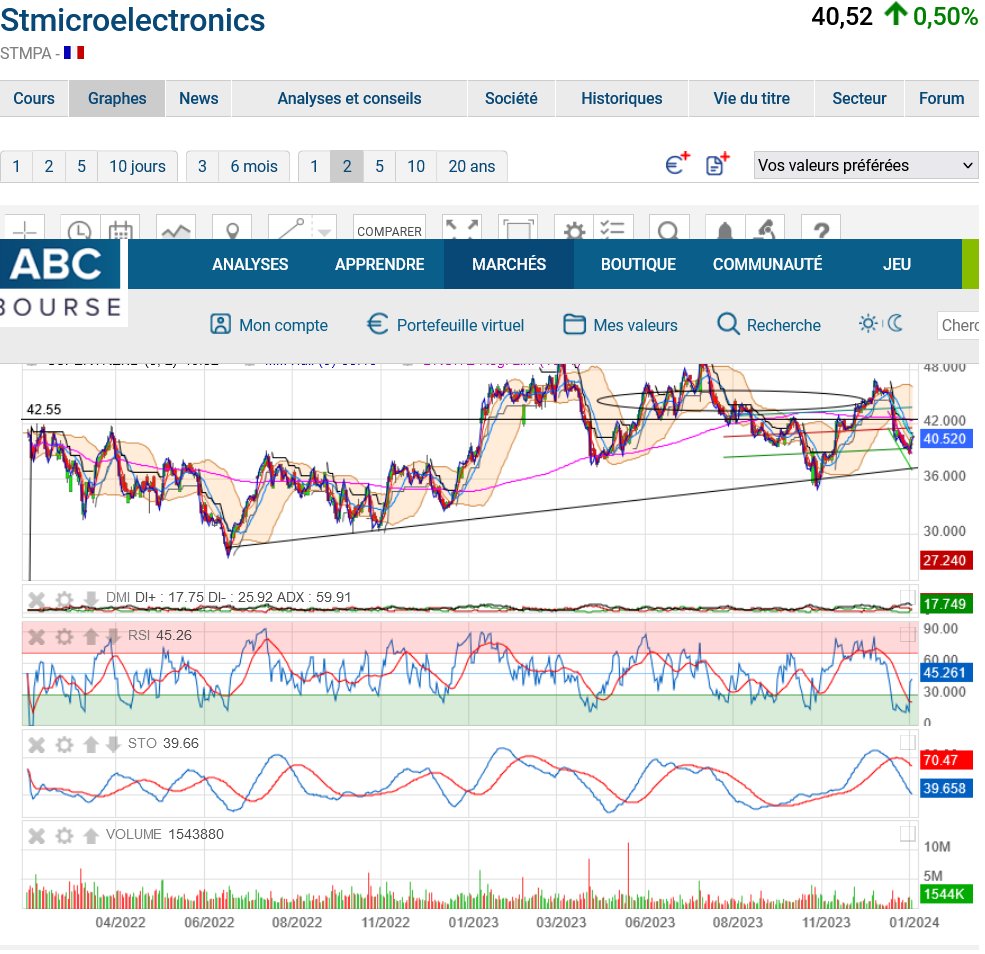Open the indicators checklist icon
This screenshot has height=954, width=985.
tap(612, 229)
